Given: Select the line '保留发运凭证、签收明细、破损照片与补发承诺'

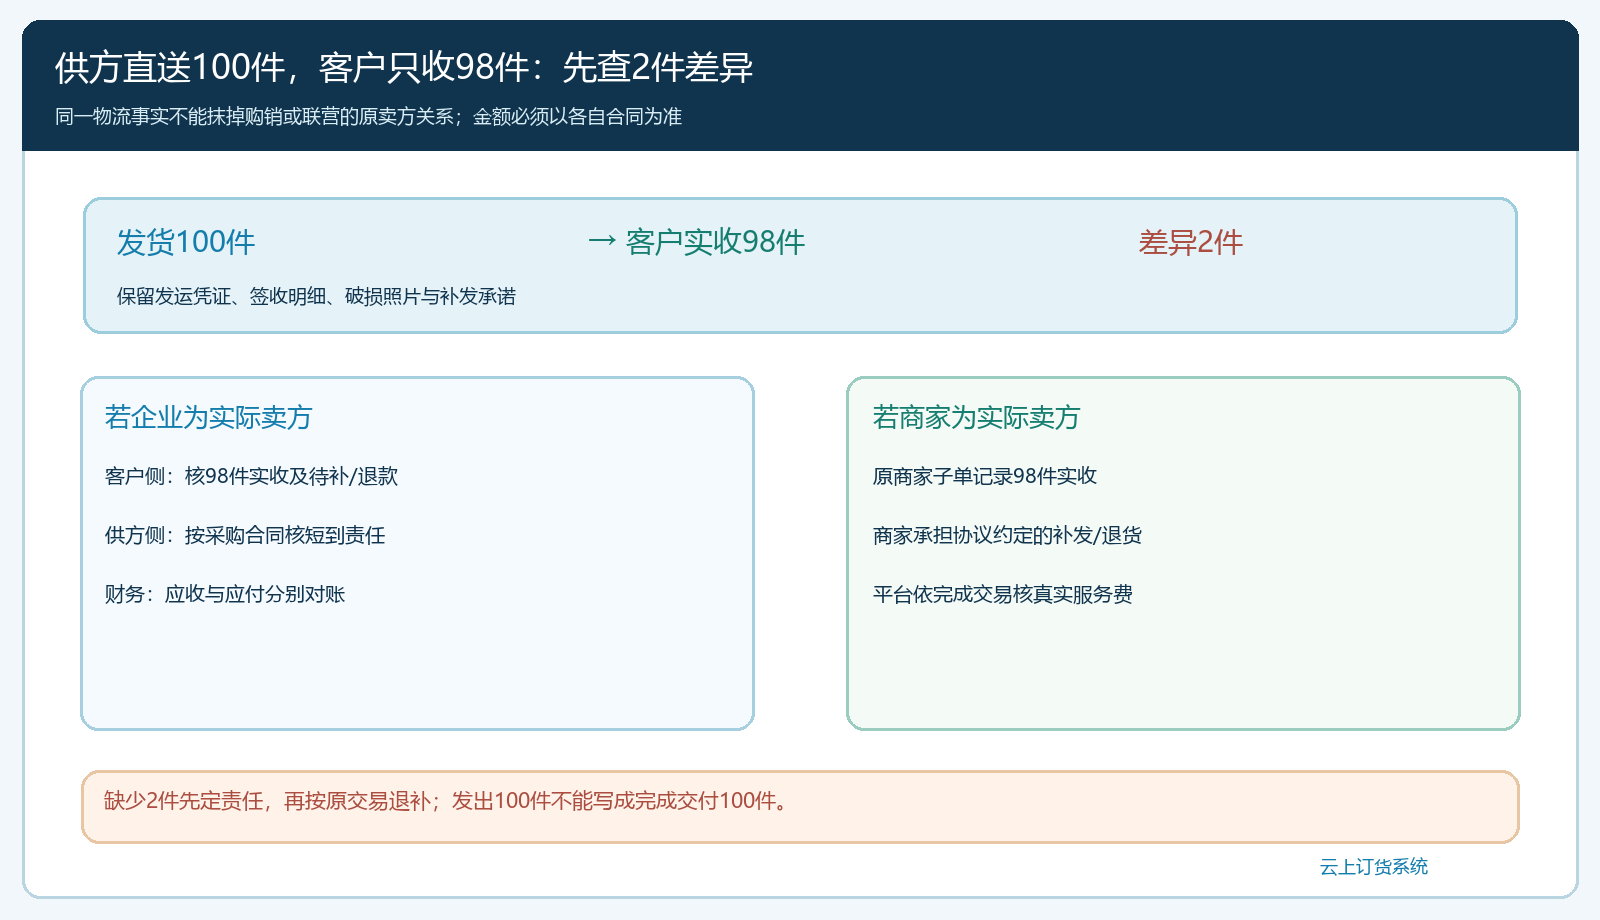Looking at the screenshot, I should [316, 296].
